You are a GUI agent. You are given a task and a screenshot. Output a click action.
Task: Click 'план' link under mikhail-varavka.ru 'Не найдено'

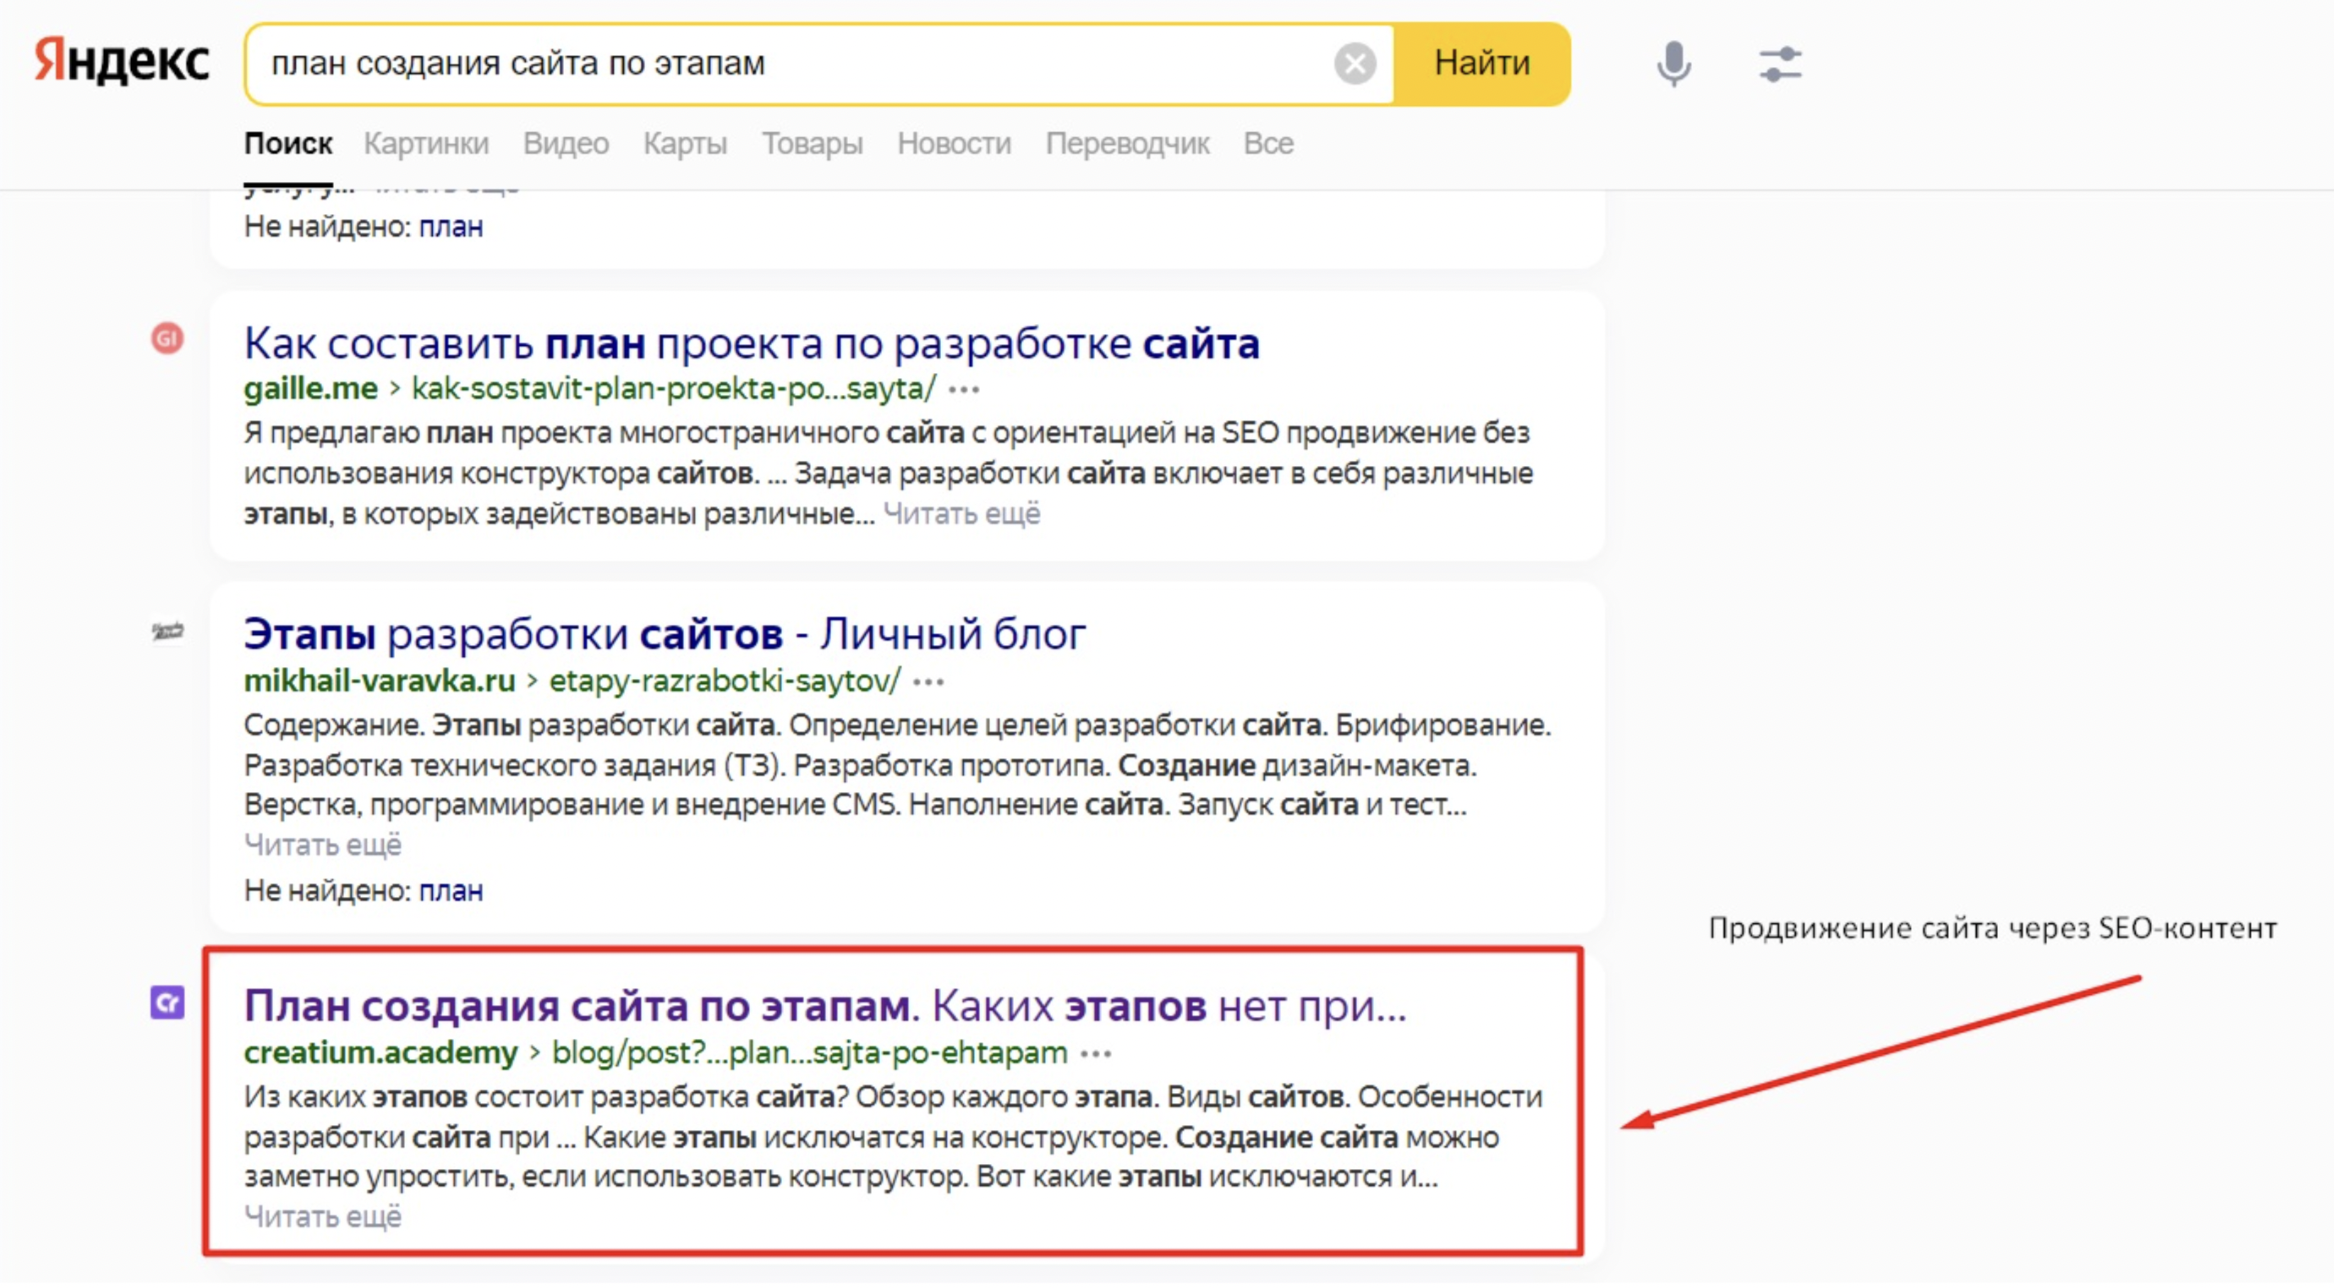click(x=451, y=891)
